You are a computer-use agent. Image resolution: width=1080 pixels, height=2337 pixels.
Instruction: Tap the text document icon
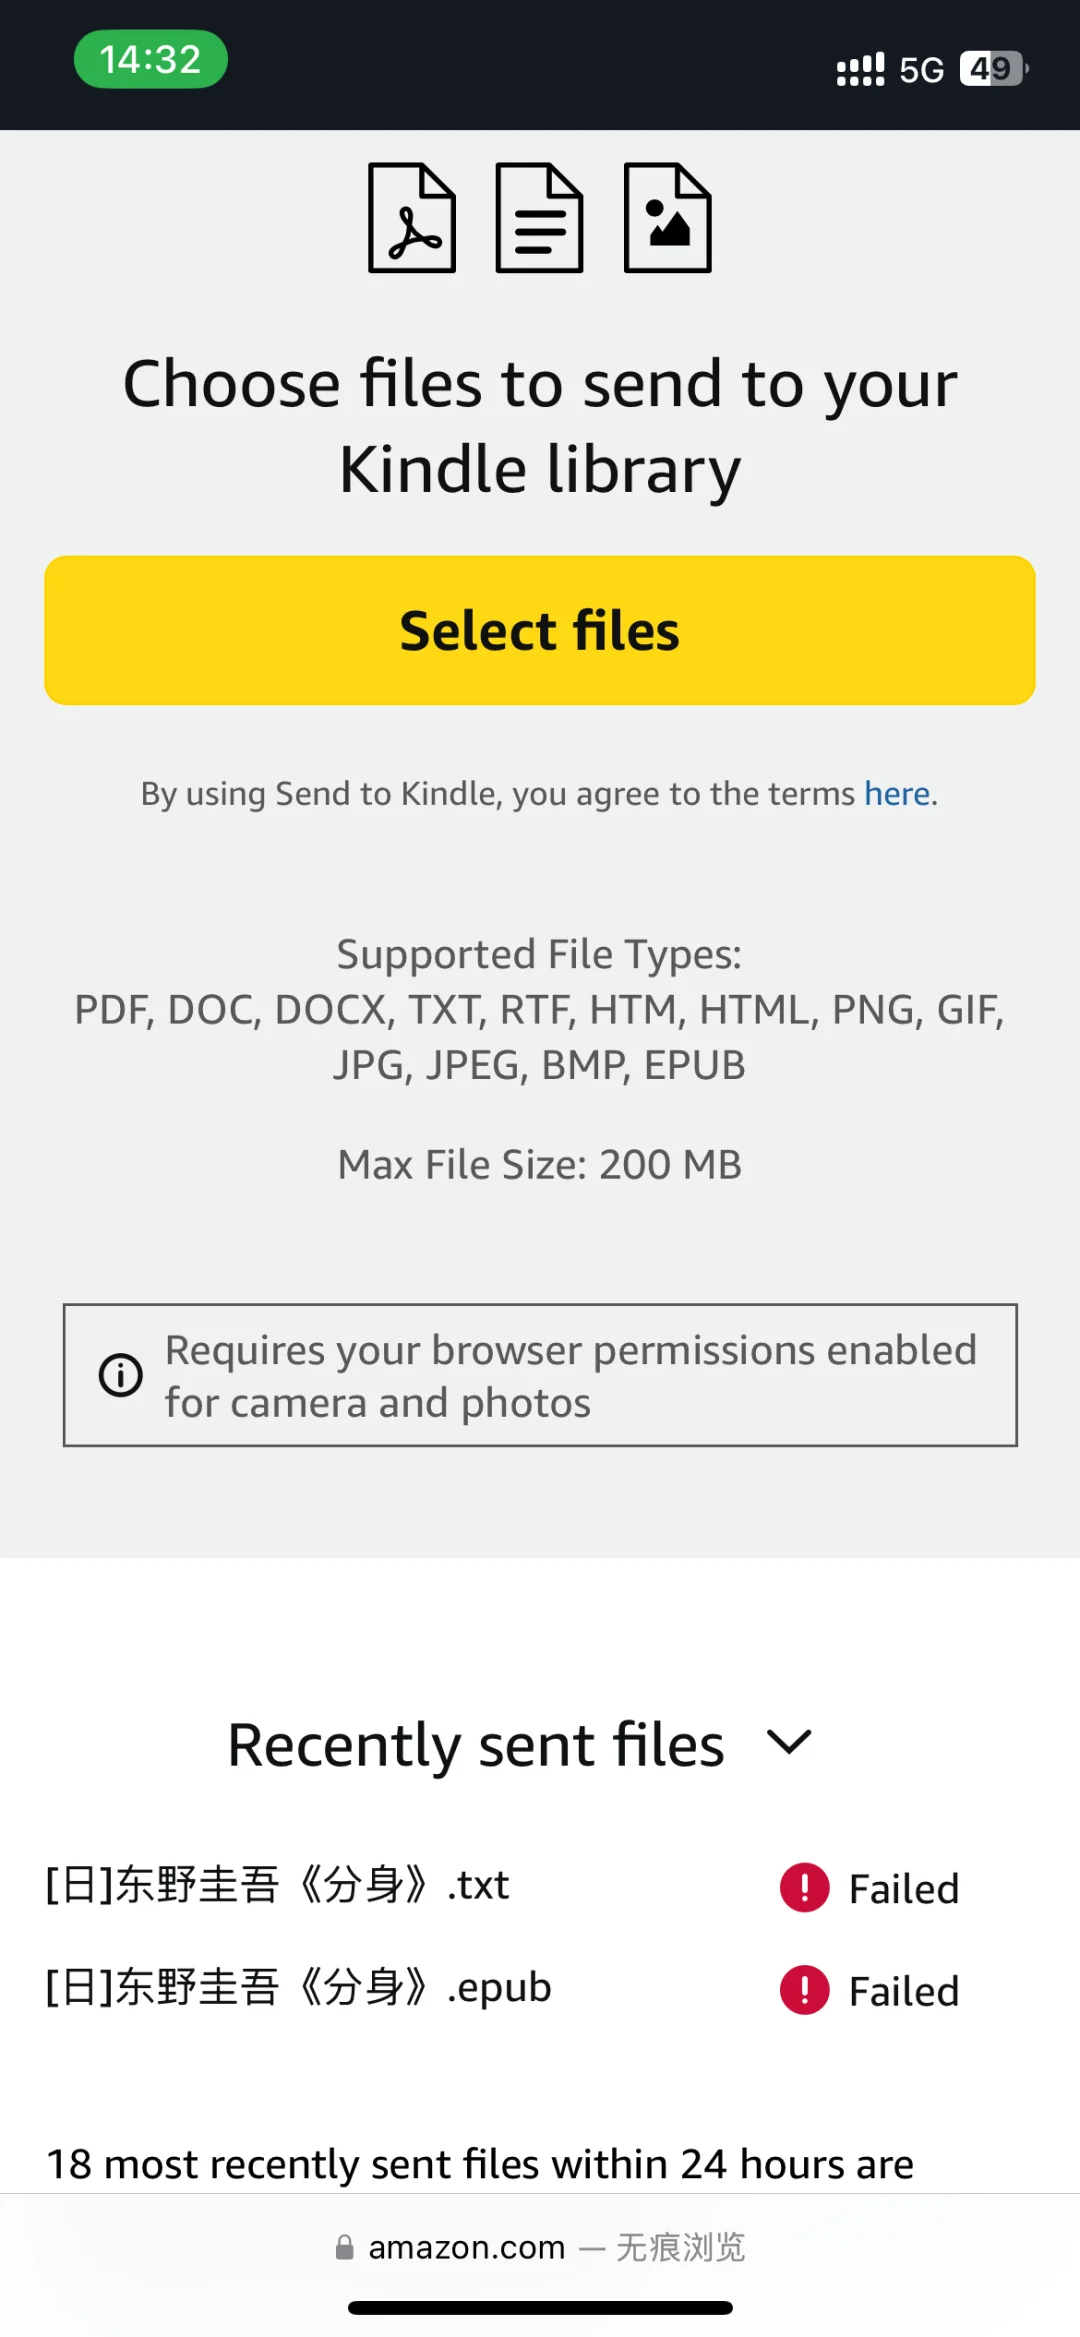pyautogui.click(x=540, y=218)
